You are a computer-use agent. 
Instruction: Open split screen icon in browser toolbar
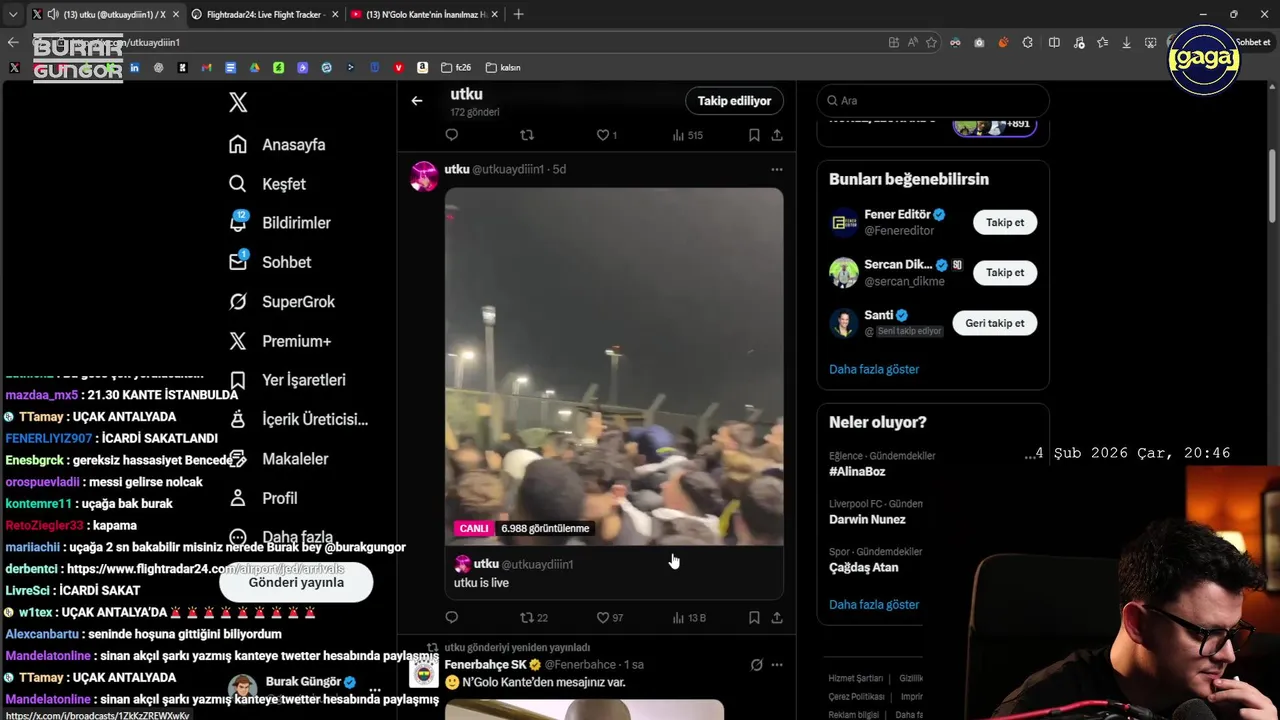tap(1054, 42)
